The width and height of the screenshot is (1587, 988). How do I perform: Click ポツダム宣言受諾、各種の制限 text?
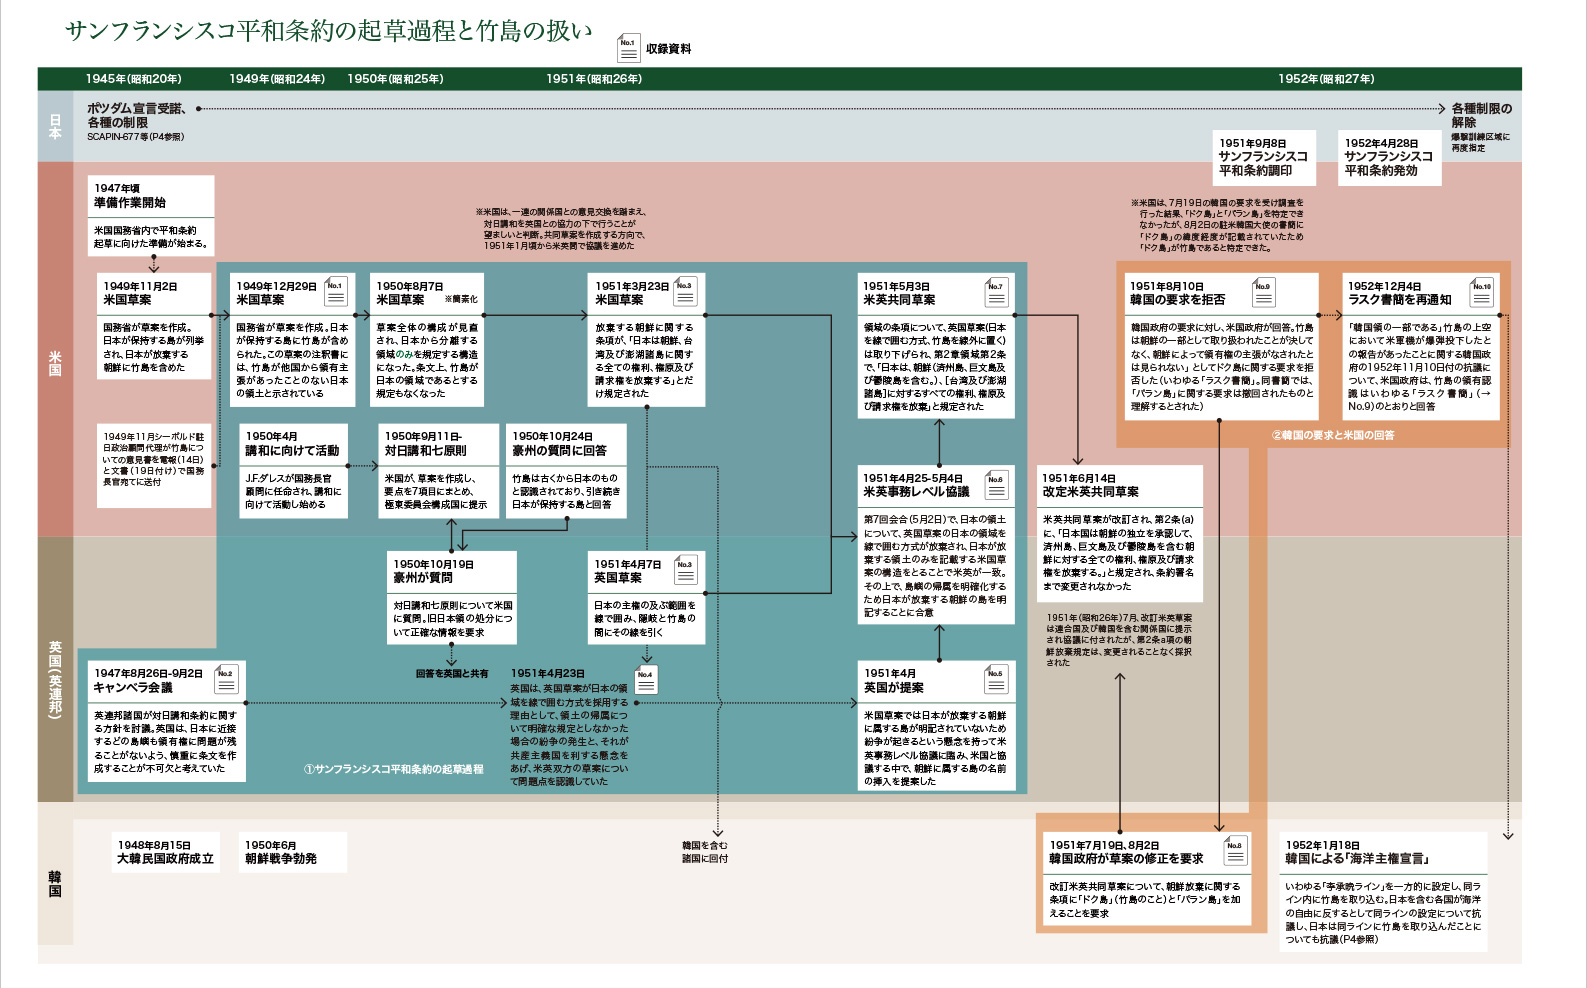pos(135,115)
